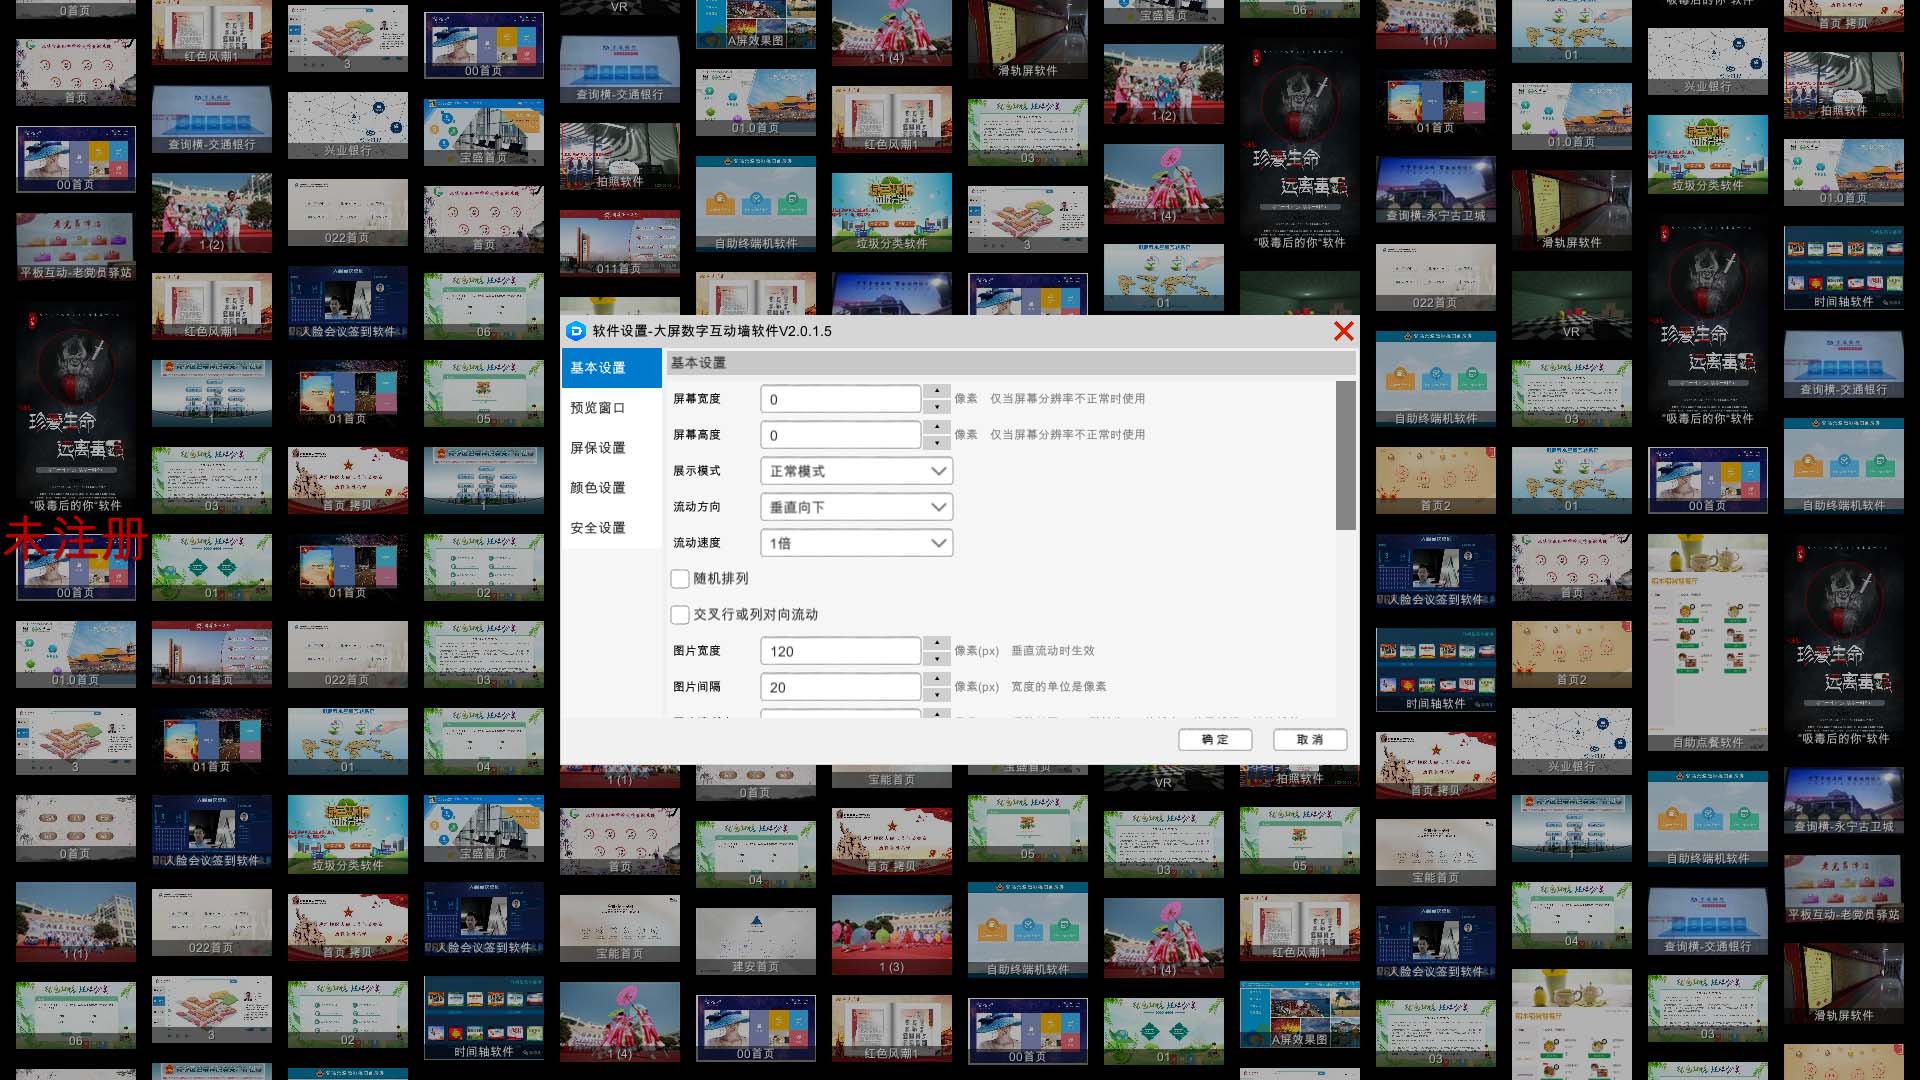Go to the 安全设置 tab
This screenshot has width=1920, height=1080.
pyautogui.click(x=598, y=528)
